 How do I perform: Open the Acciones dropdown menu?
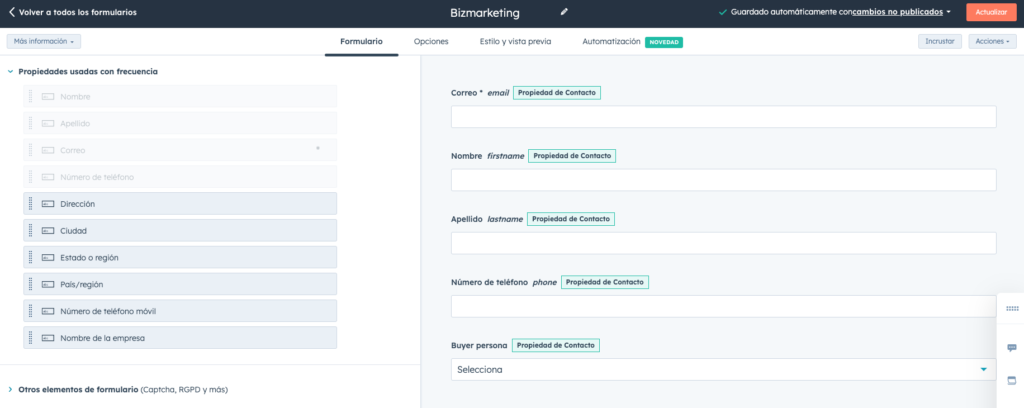(x=992, y=41)
